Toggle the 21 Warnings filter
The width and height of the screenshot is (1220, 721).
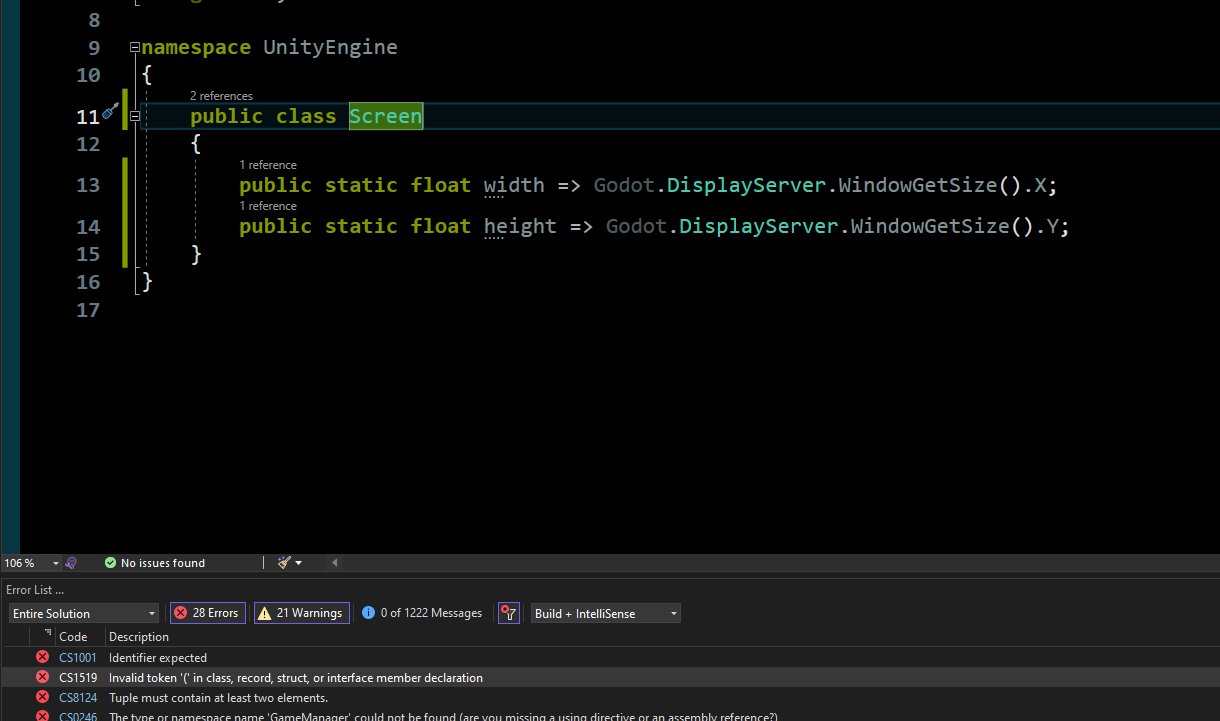(301, 613)
